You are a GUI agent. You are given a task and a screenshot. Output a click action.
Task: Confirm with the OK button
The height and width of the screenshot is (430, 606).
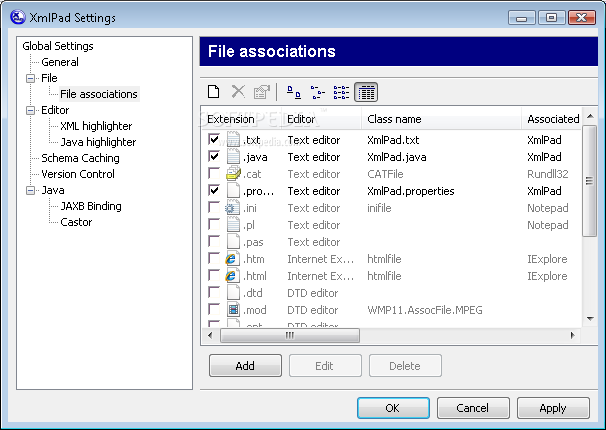coord(393,408)
